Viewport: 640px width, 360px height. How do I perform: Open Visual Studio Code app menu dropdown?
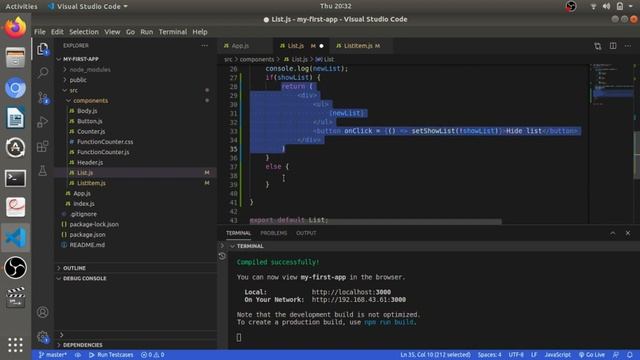coord(88,7)
